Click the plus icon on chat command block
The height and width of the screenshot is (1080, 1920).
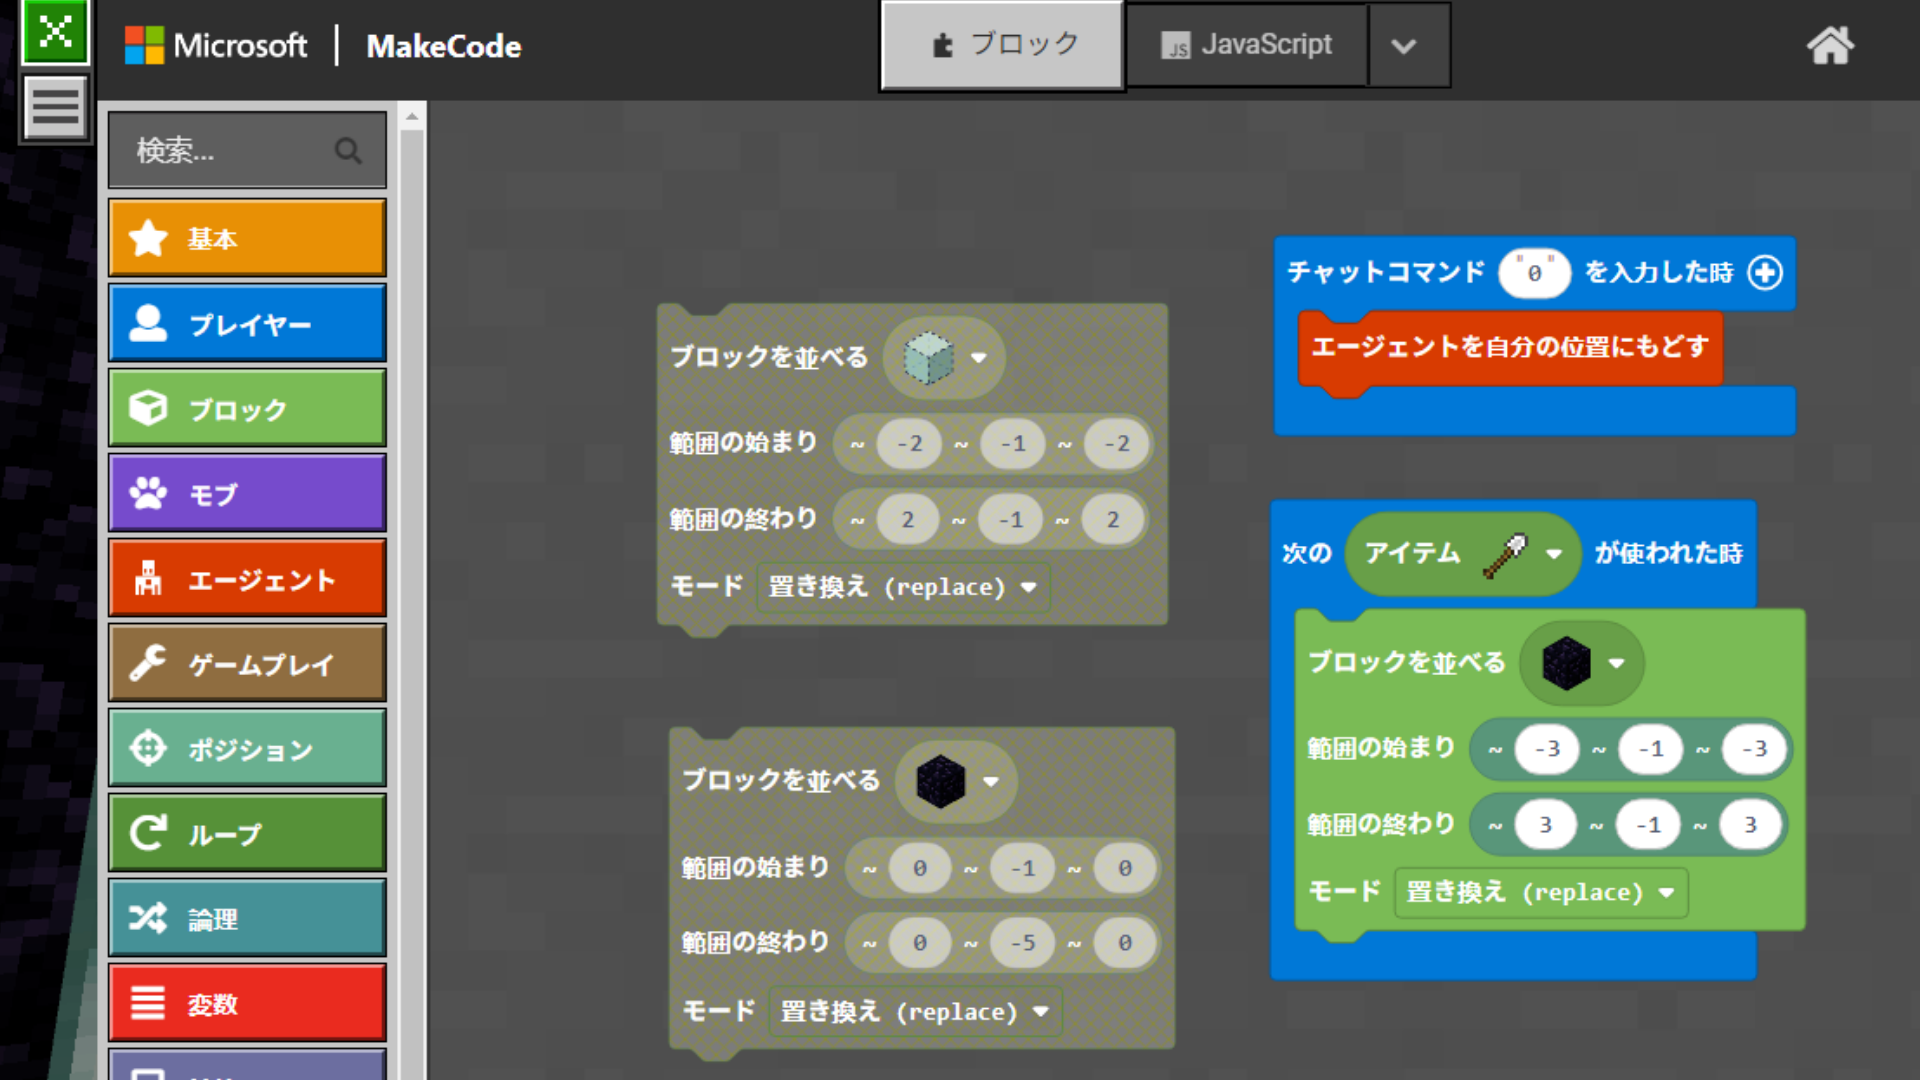pyautogui.click(x=1765, y=272)
